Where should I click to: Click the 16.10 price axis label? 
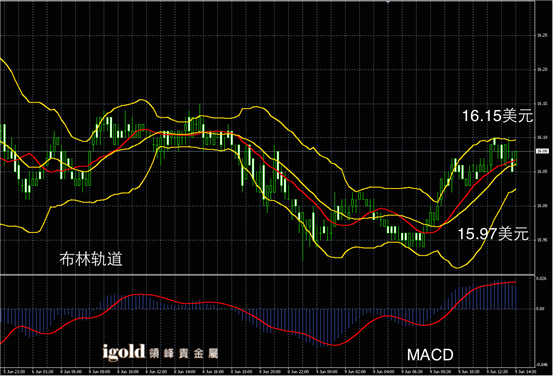542,138
